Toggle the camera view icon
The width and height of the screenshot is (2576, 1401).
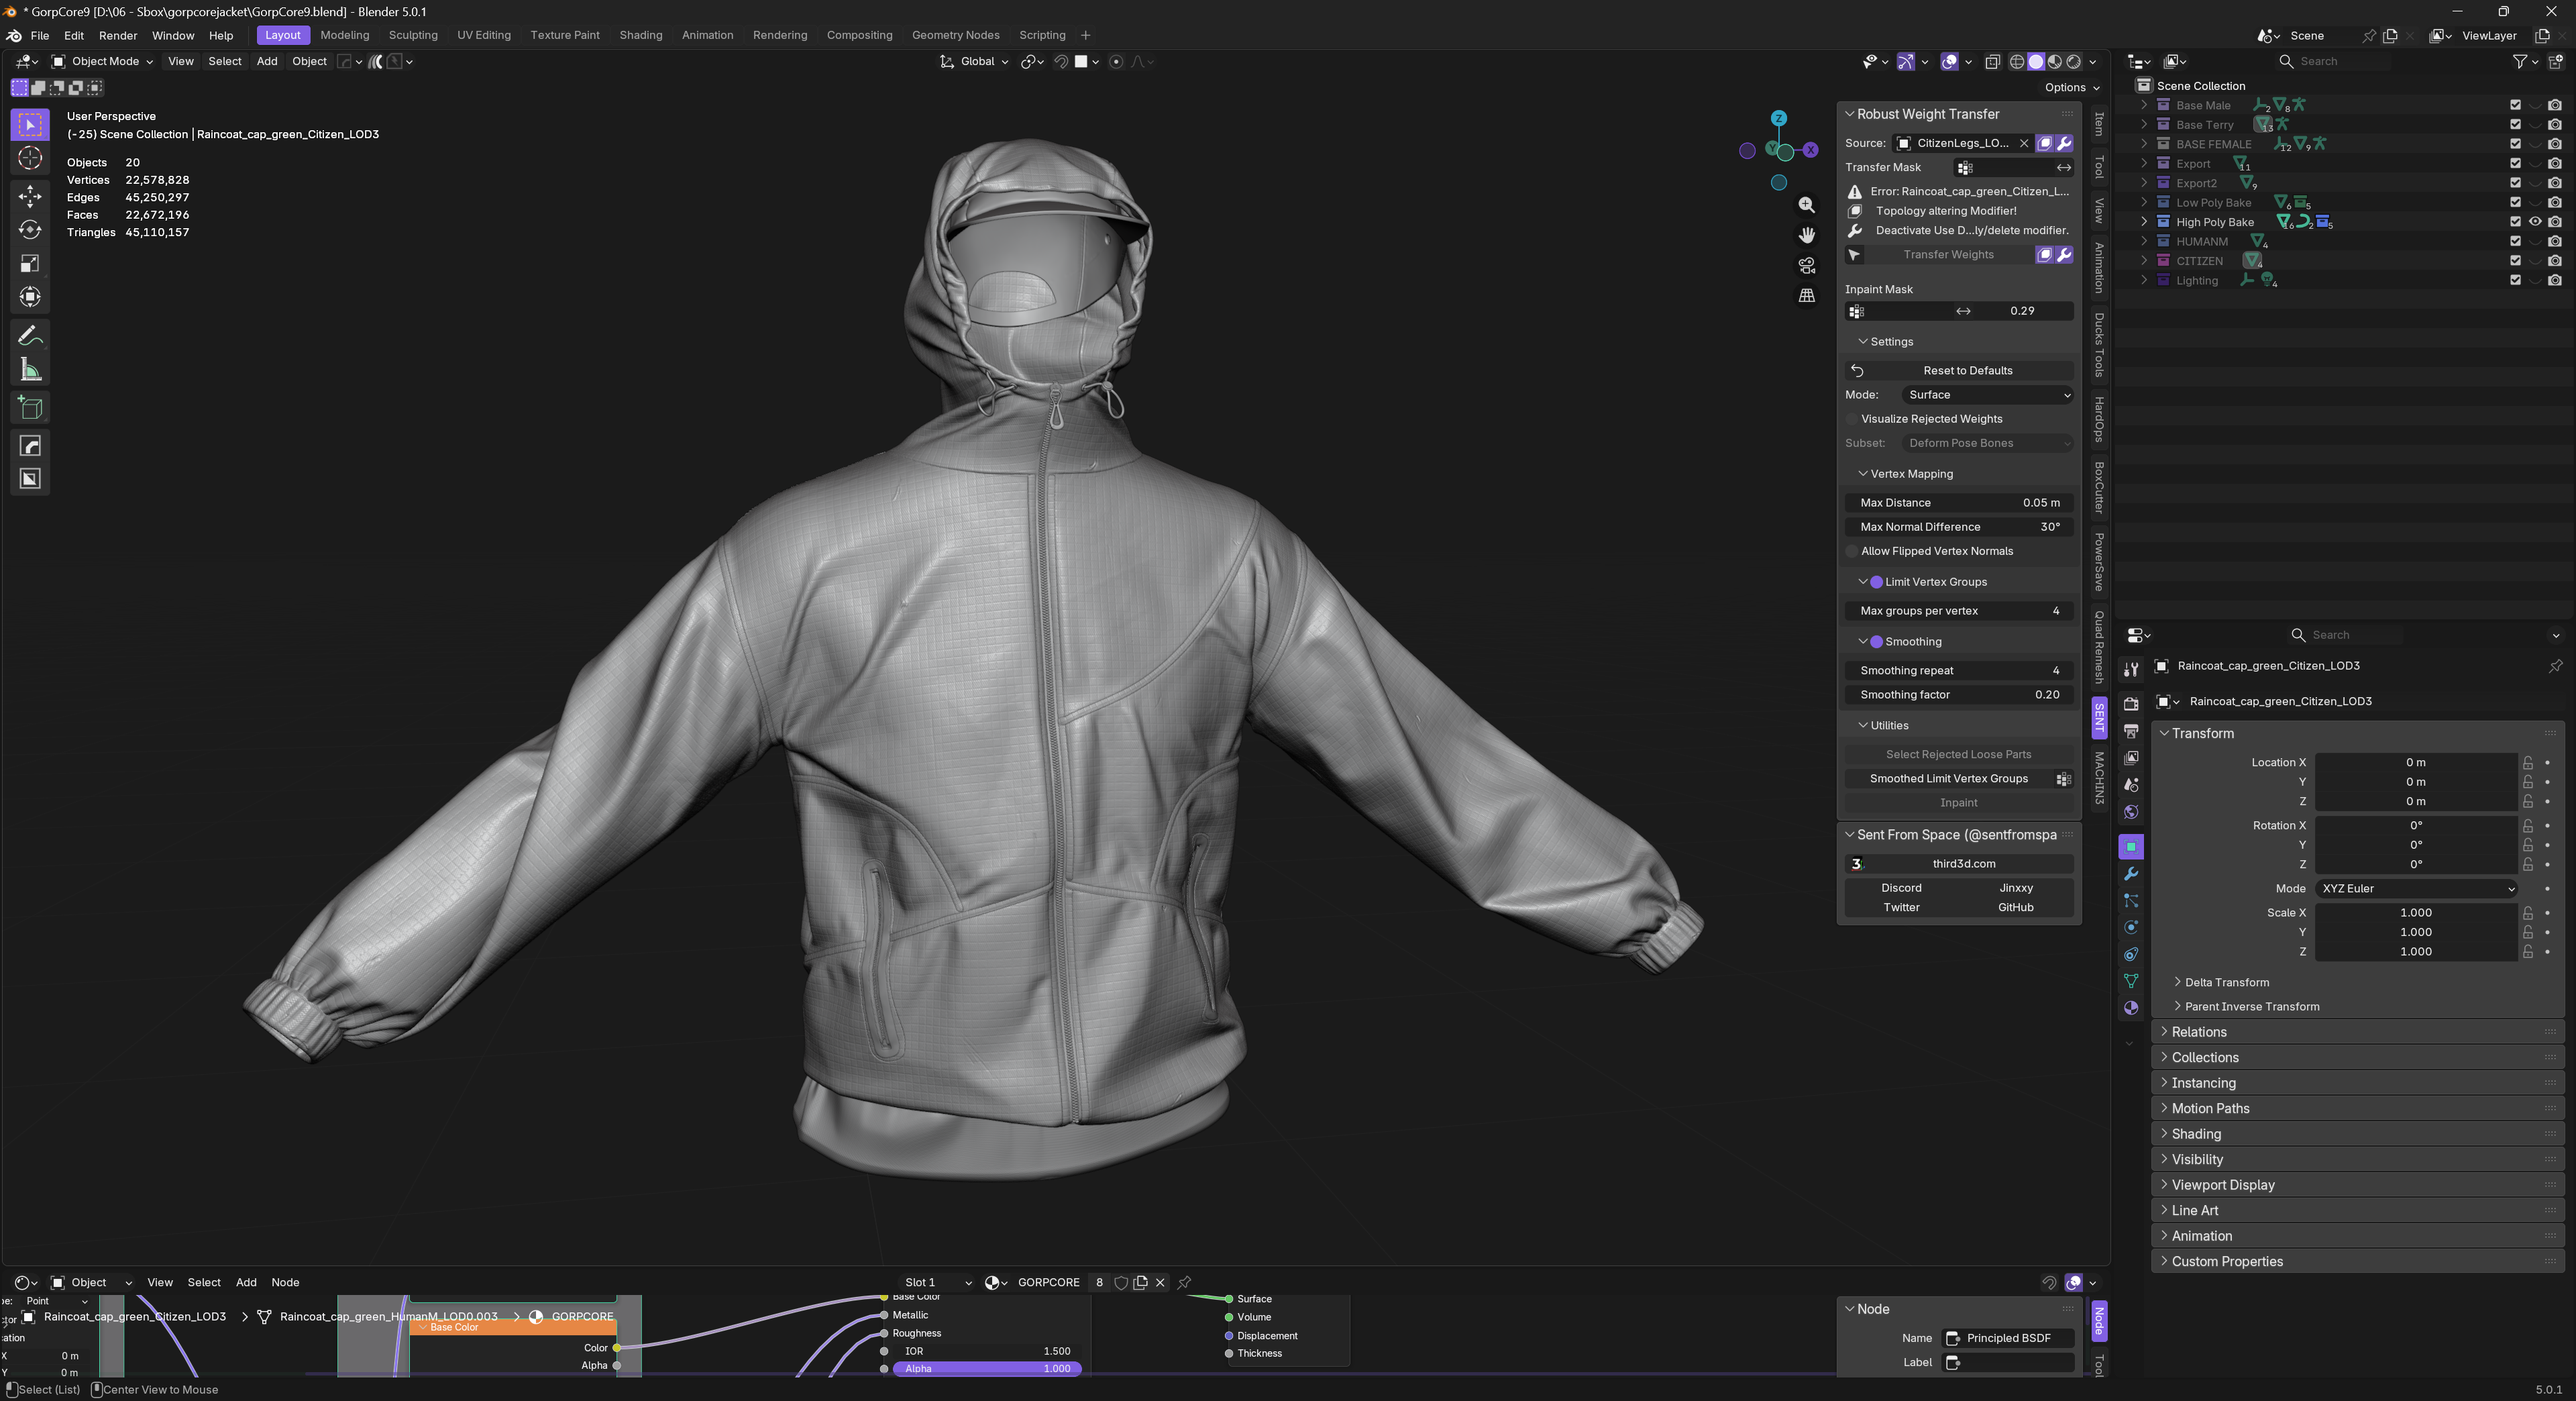click(x=1806, y=265)
